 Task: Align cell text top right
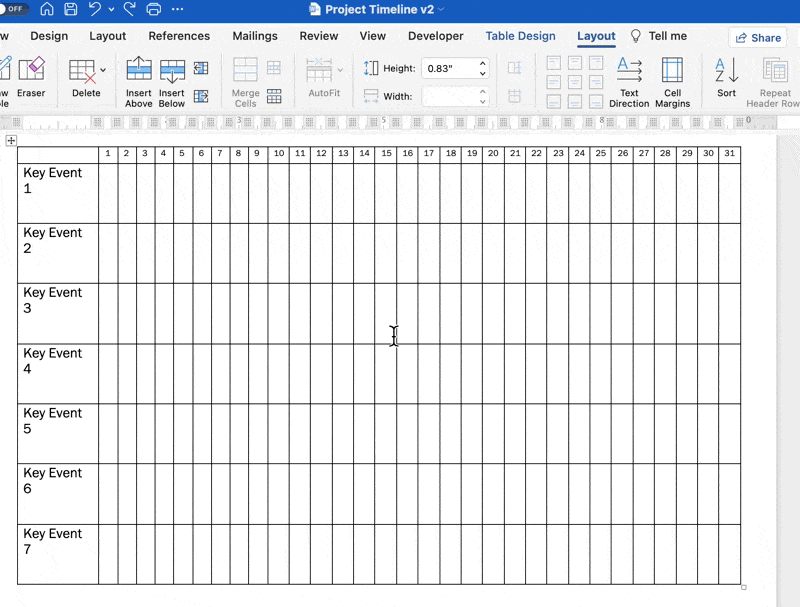pos(596,63)
